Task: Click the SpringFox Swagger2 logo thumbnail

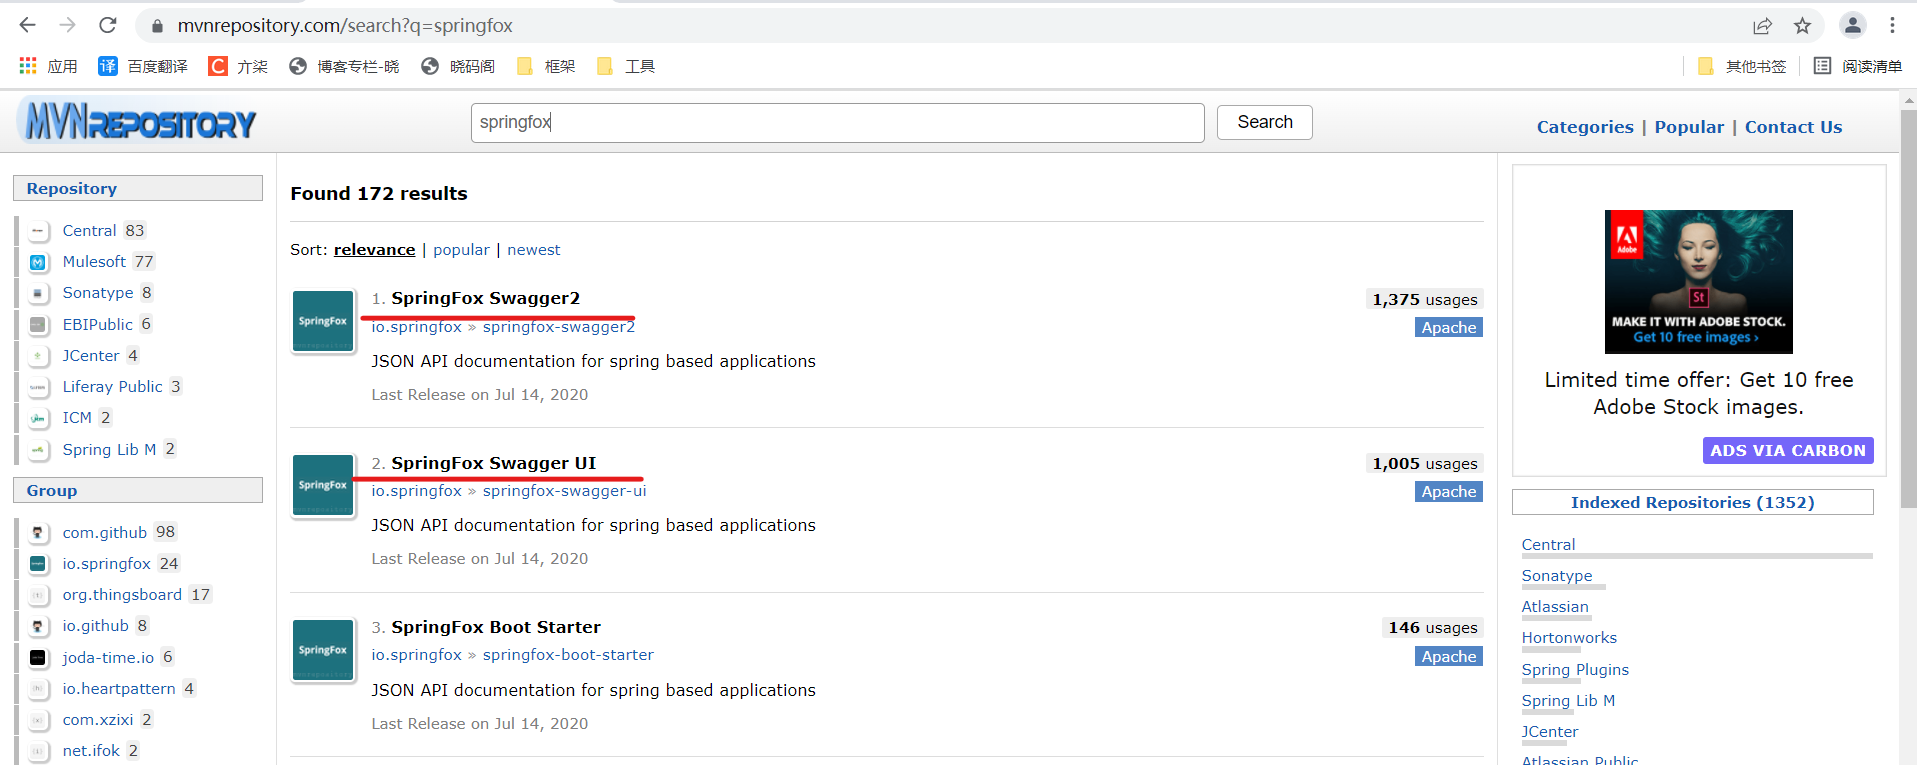Action: click(323, 321)
